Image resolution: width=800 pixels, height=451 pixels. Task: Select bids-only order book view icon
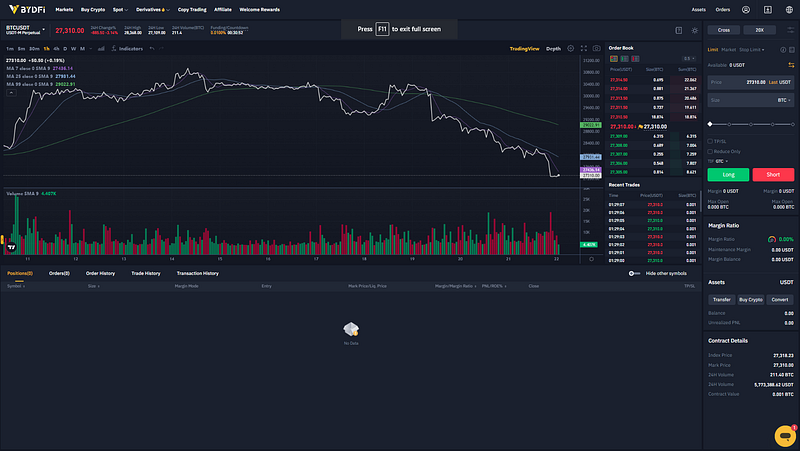(624, 59)
